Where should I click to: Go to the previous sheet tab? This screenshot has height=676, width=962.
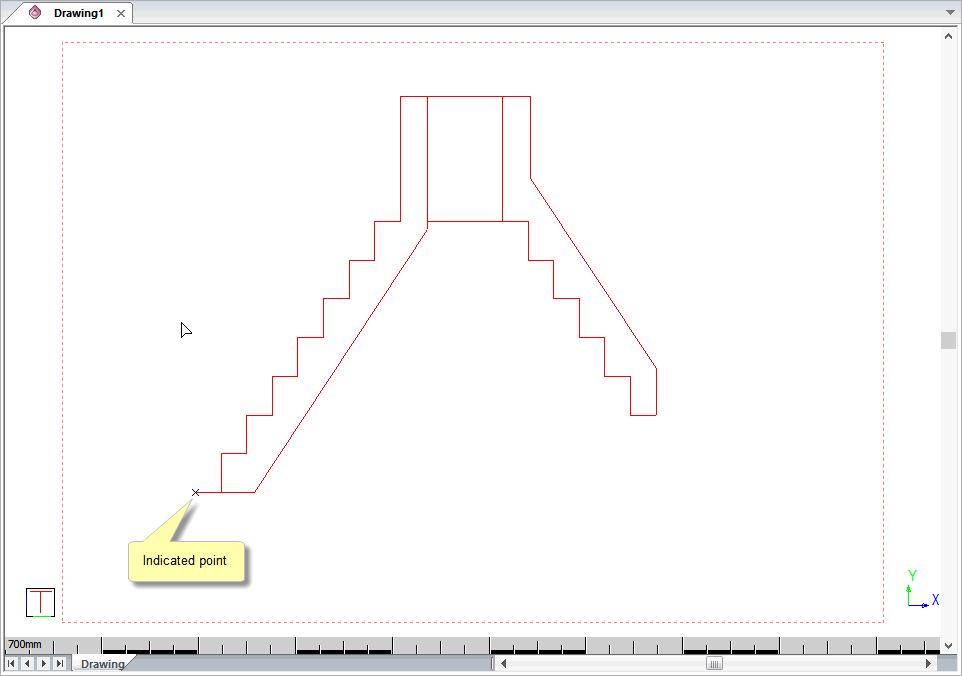coord(27,663)
